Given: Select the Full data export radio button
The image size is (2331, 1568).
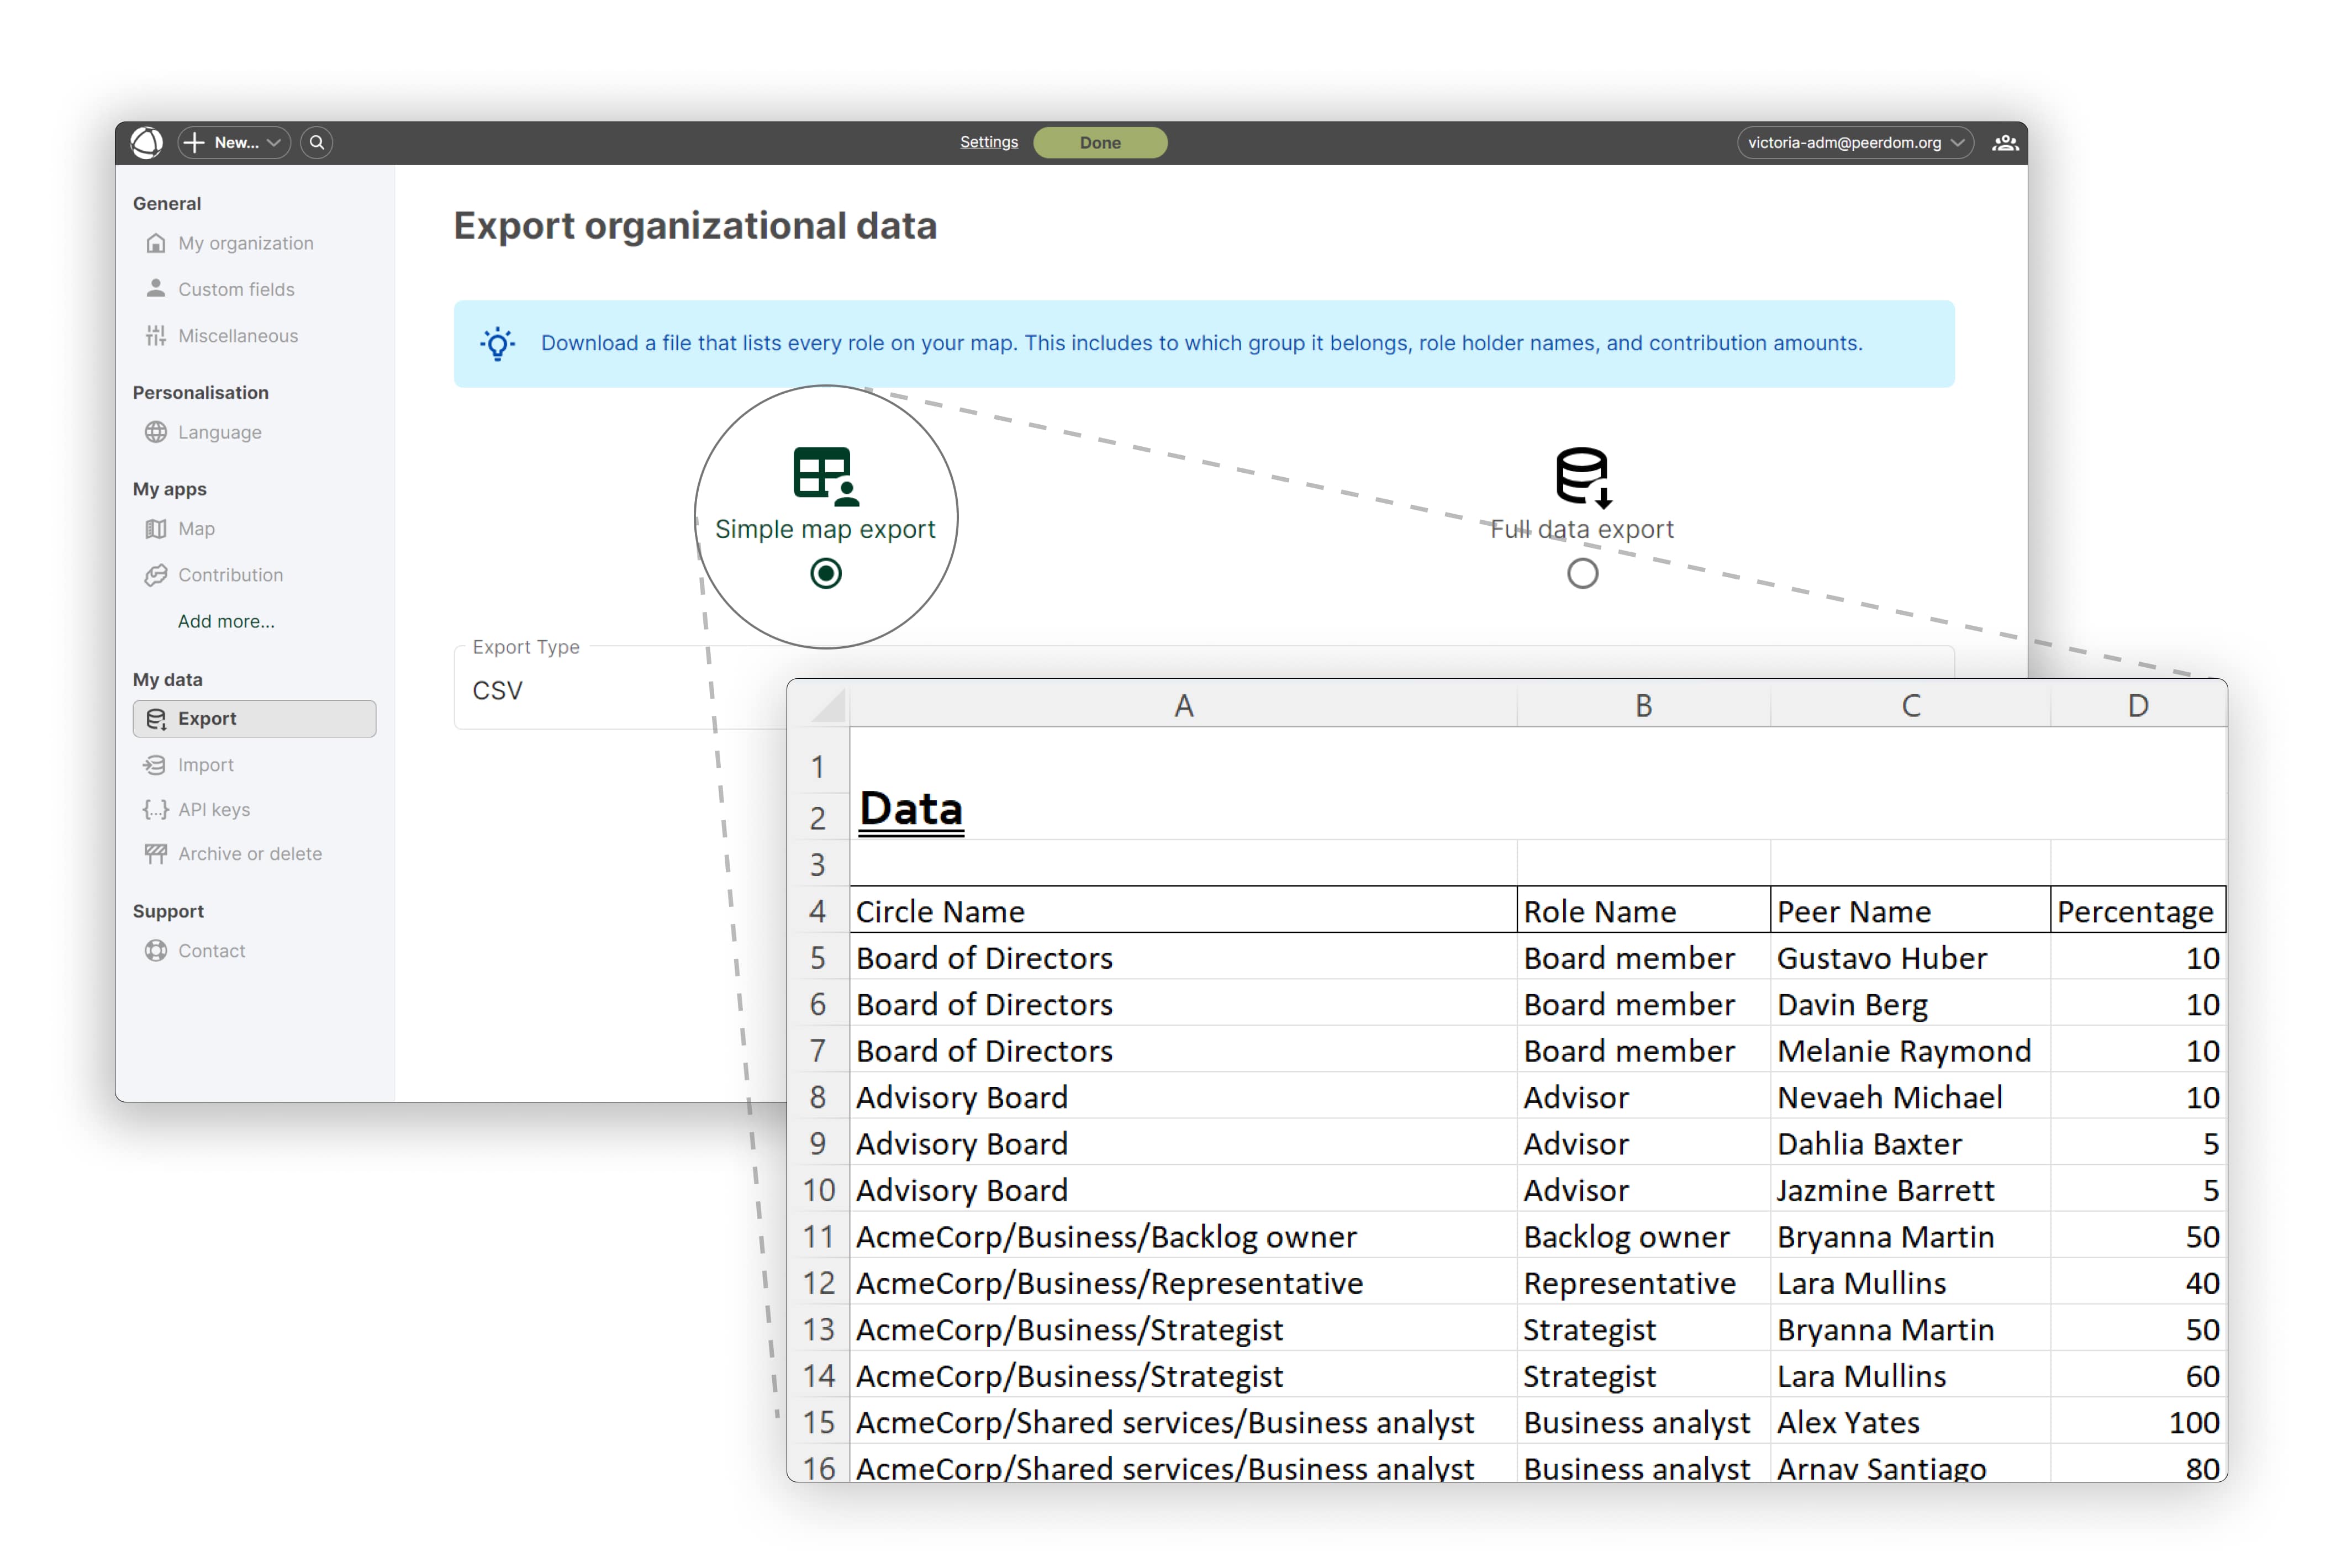Looking at the screenshot, I should coord(1582,574).
